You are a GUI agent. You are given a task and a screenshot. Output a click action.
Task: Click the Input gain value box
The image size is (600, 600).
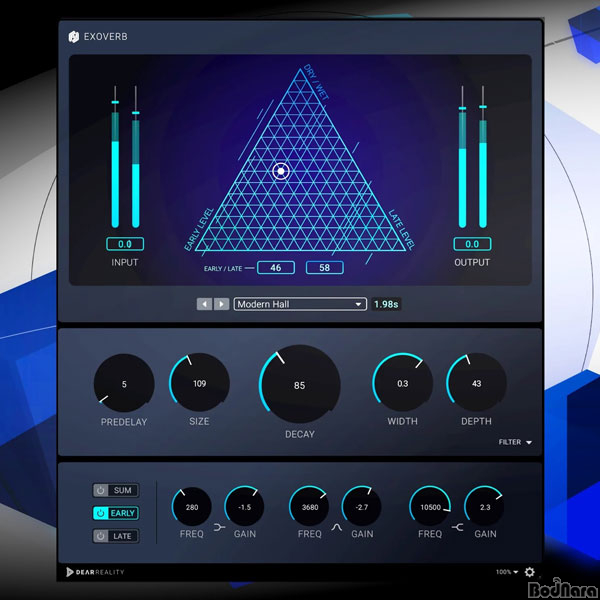click(x=125, y=244)
